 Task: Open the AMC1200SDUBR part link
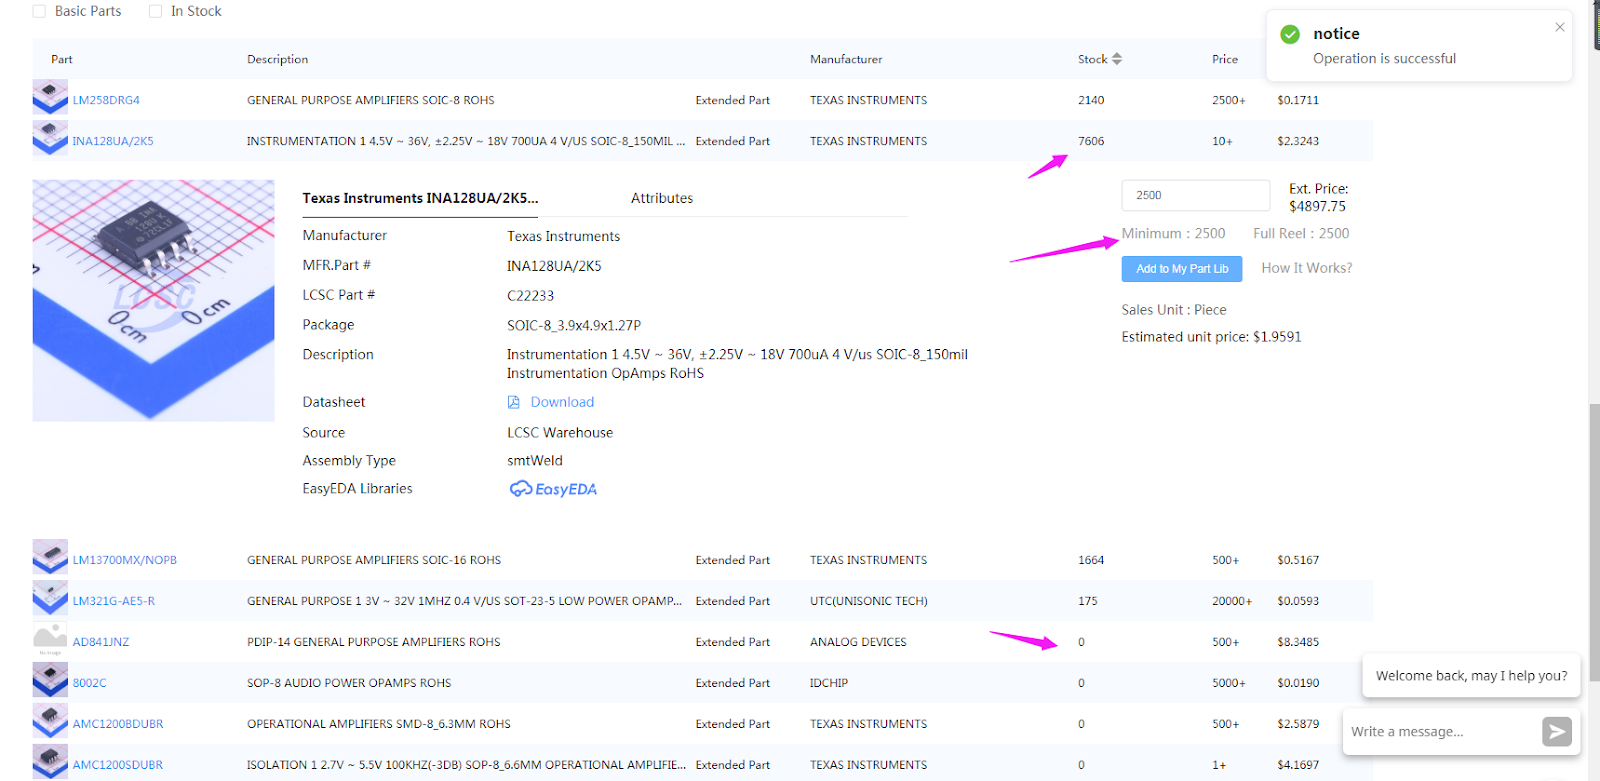118,765
